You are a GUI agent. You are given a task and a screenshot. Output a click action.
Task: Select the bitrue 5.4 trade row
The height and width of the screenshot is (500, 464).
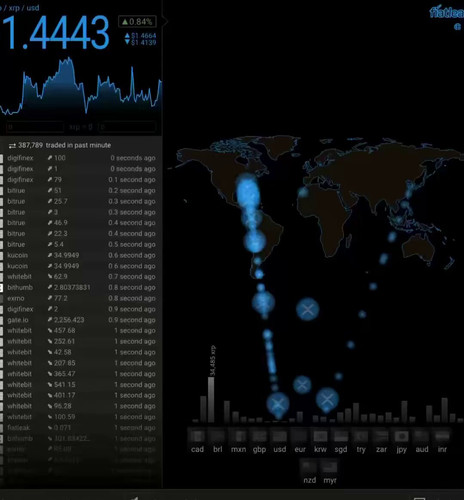(81, 244)
